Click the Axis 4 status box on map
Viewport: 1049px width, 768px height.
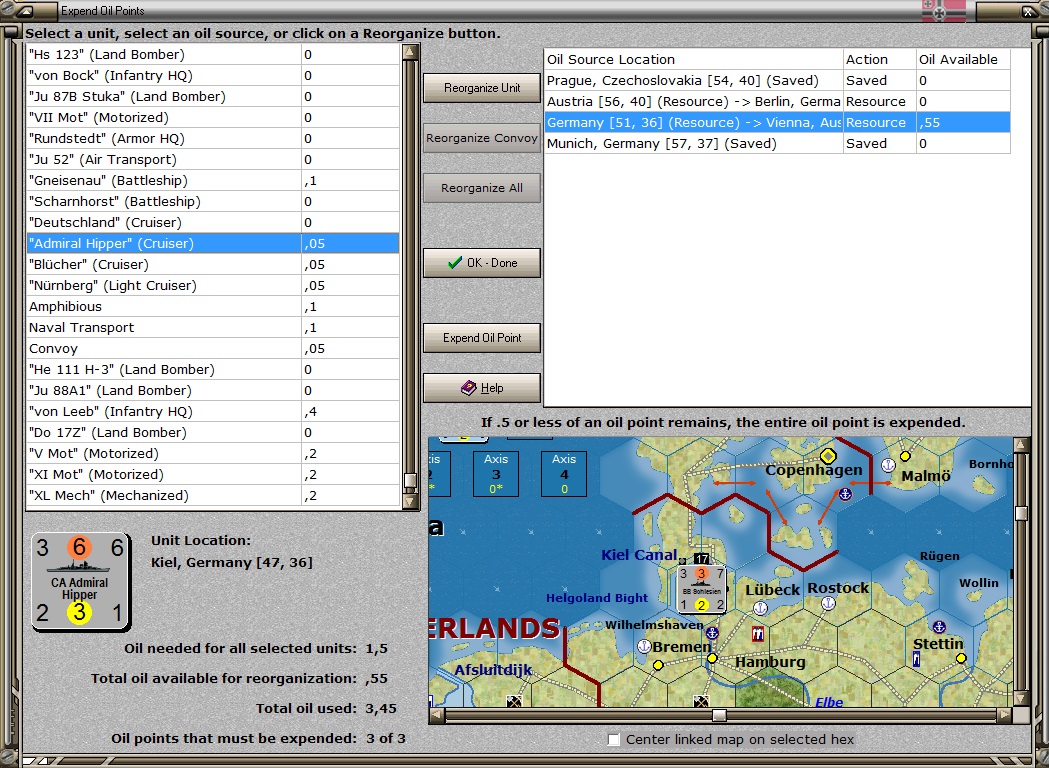tap(564, 474)
